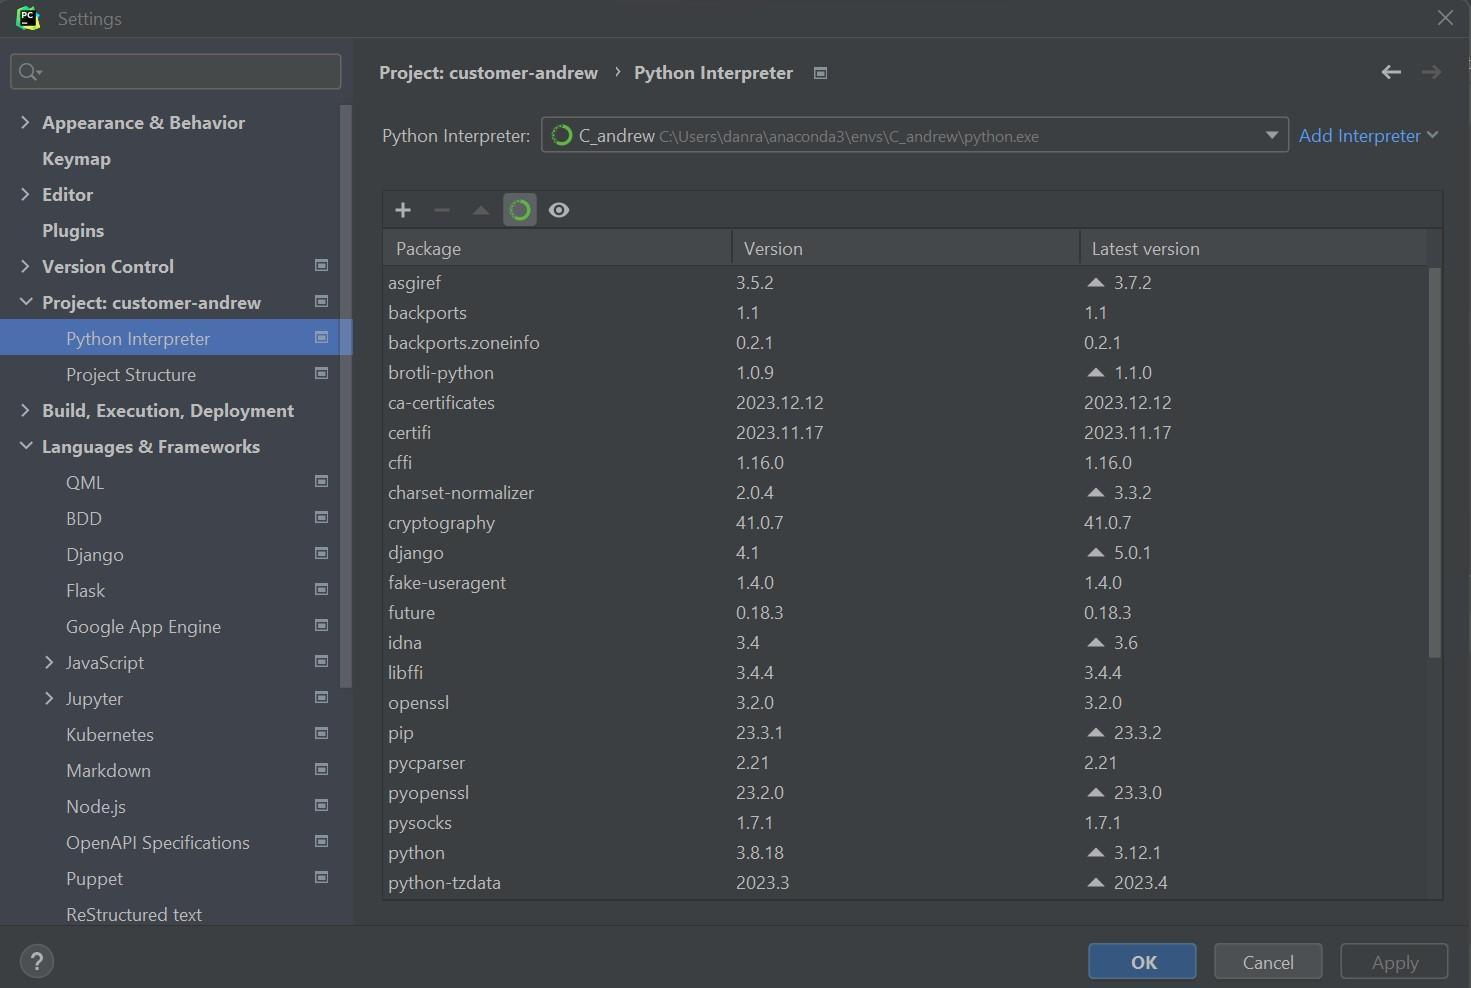Select ReStructured text settings item
1471x988 pixels.
point(134,915)
